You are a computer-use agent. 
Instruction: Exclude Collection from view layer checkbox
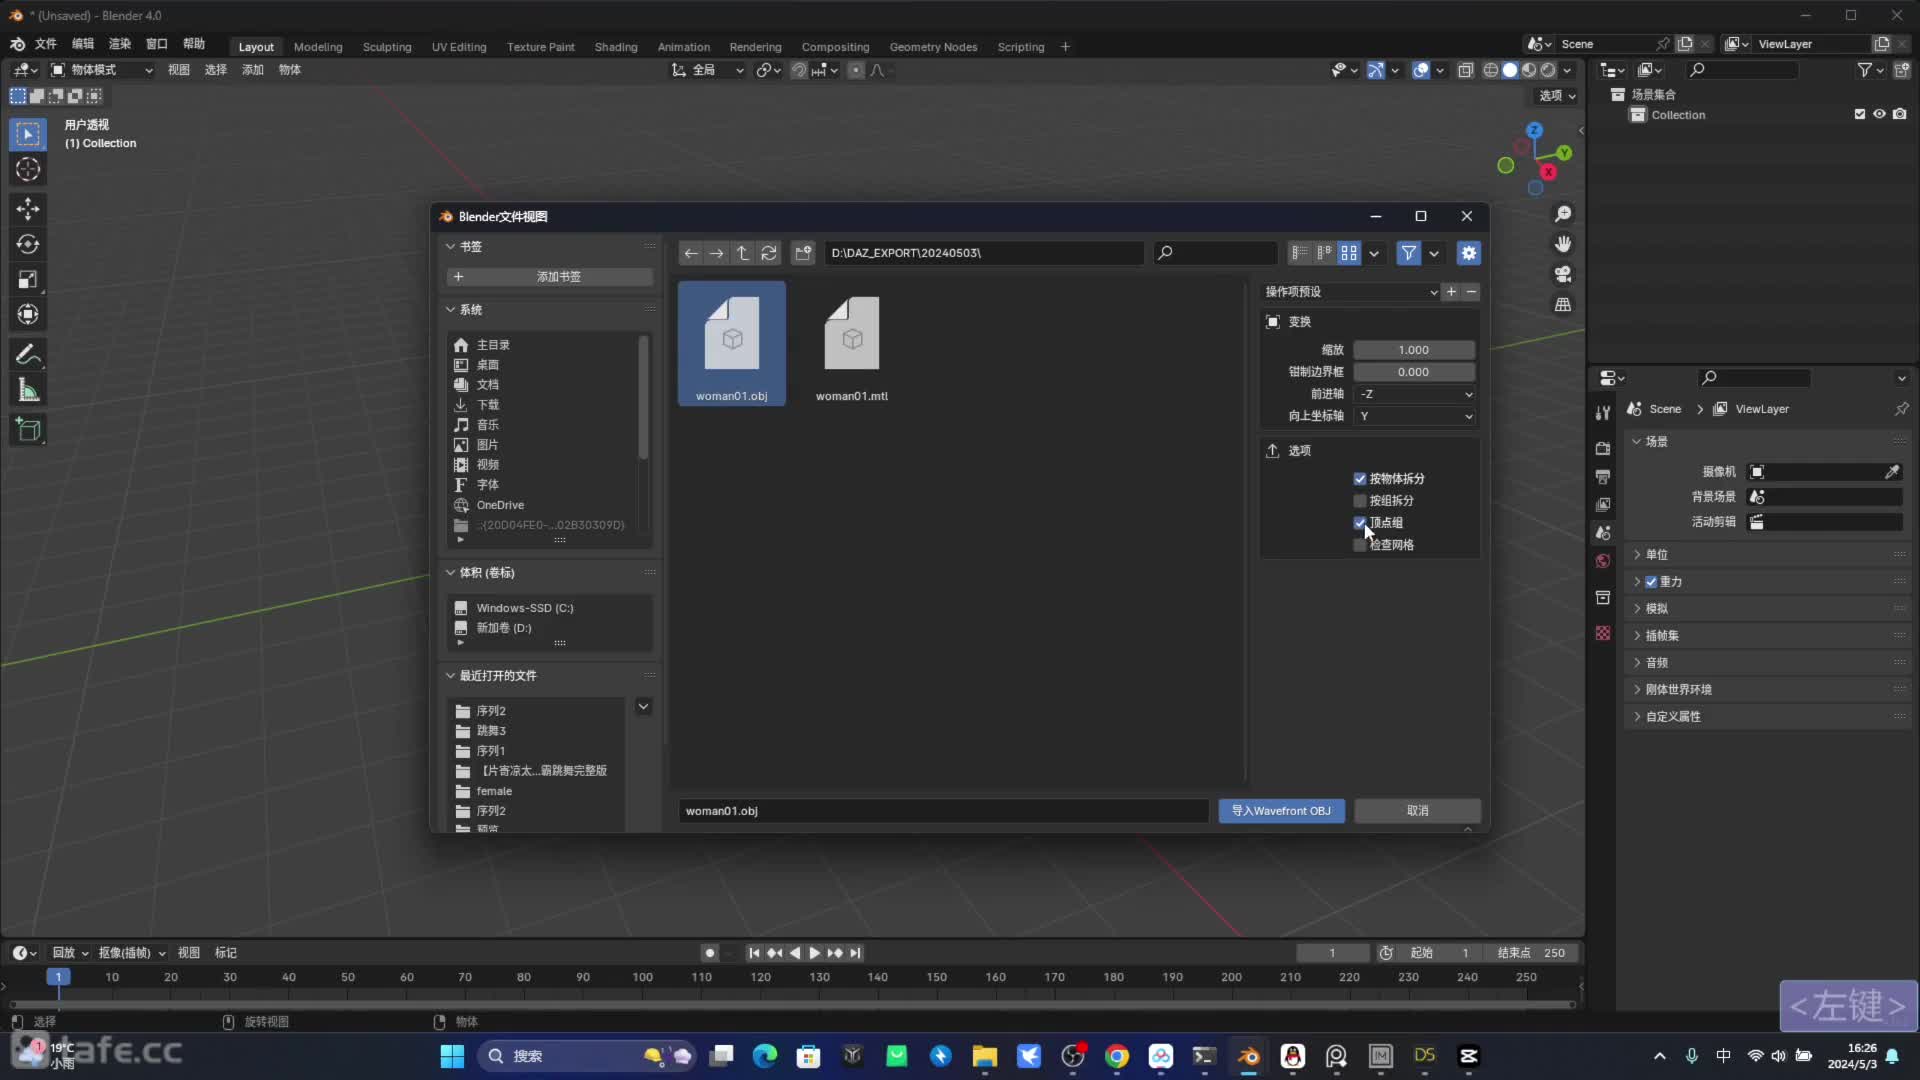[1860, 115]
